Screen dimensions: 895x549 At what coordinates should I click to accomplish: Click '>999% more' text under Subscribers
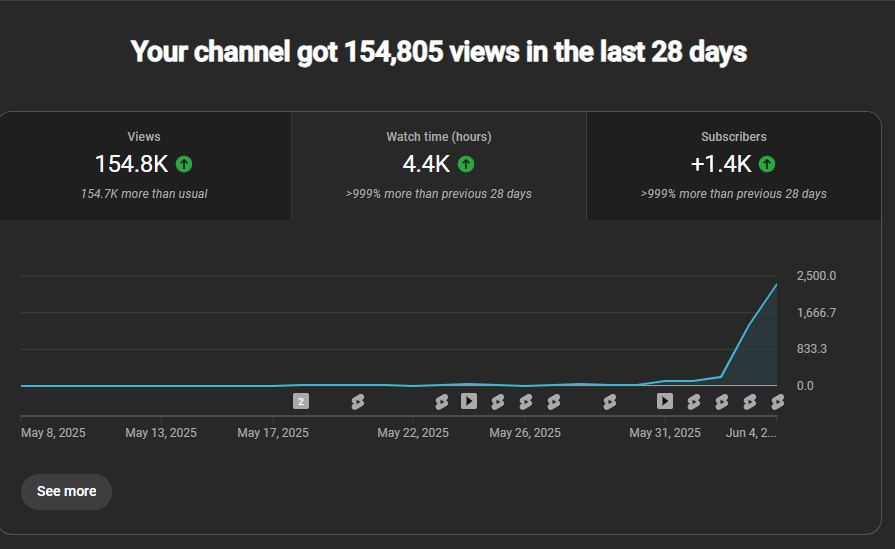pos(733,194)
